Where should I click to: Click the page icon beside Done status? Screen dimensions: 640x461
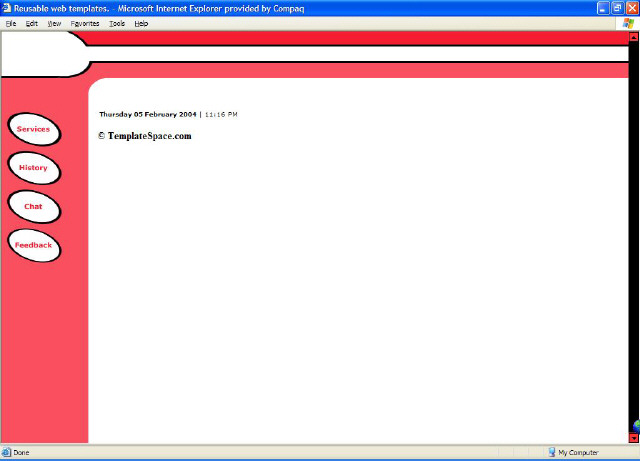coord(7,452)
